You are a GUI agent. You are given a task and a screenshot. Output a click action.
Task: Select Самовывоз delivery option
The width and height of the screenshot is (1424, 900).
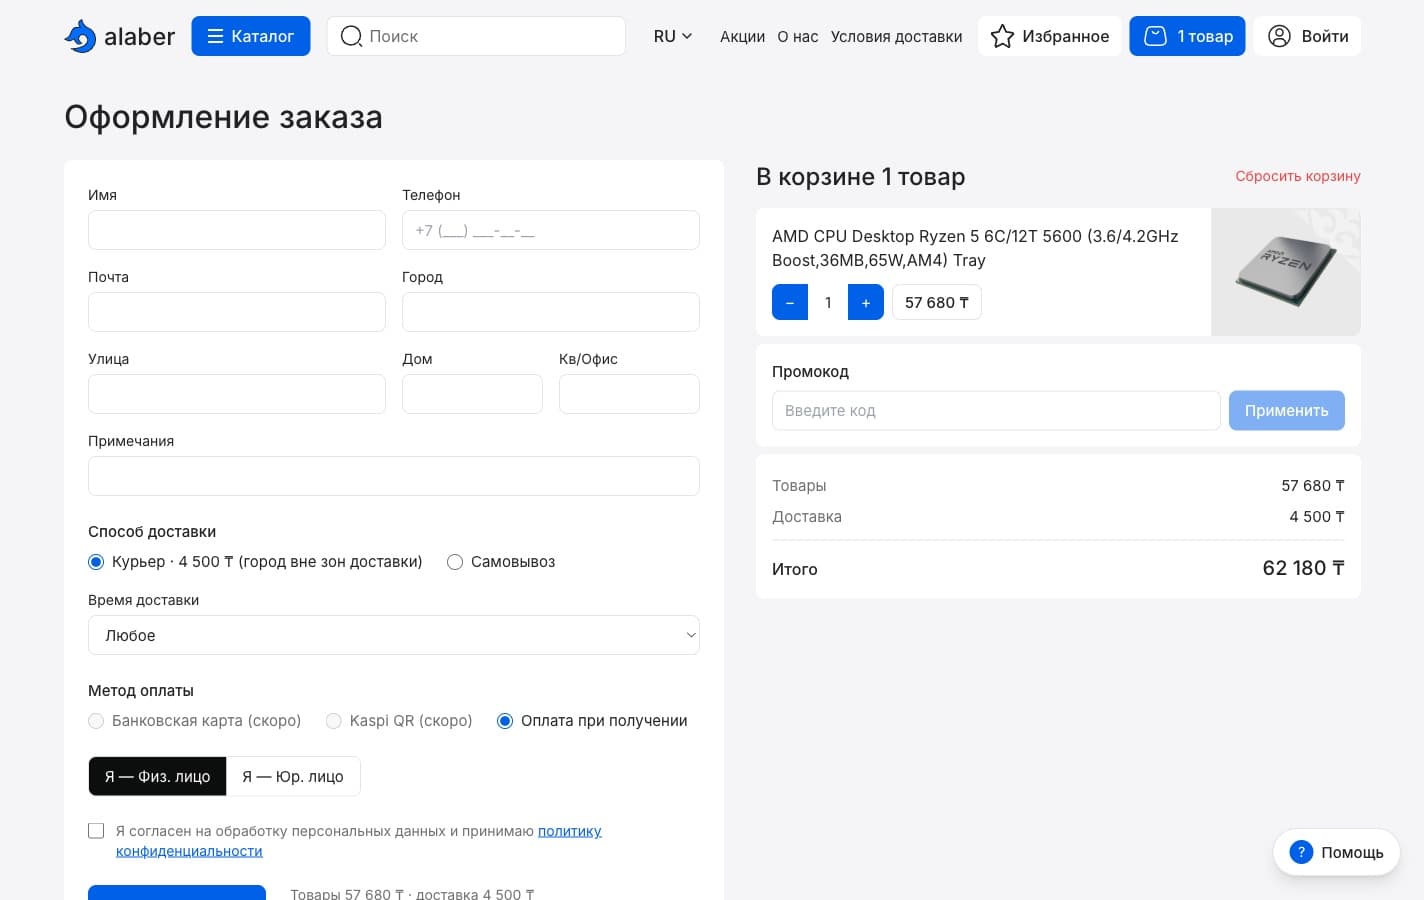click(455, 562)
